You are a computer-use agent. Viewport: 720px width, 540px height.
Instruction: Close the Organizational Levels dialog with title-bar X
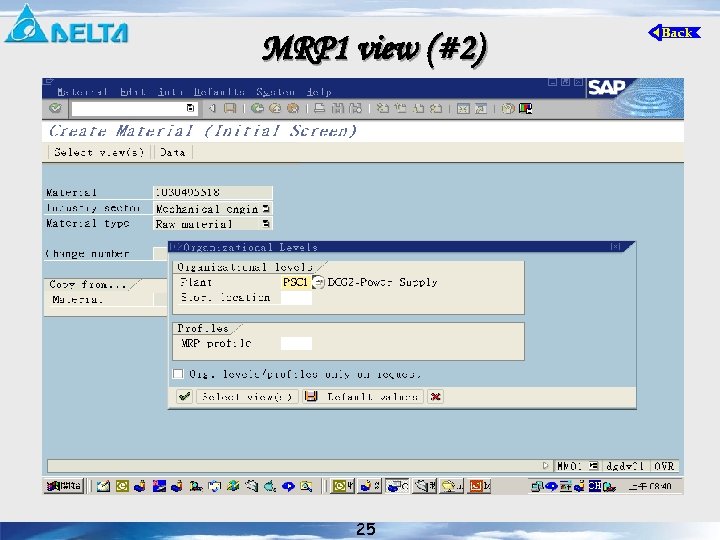(x=615, y=247)
